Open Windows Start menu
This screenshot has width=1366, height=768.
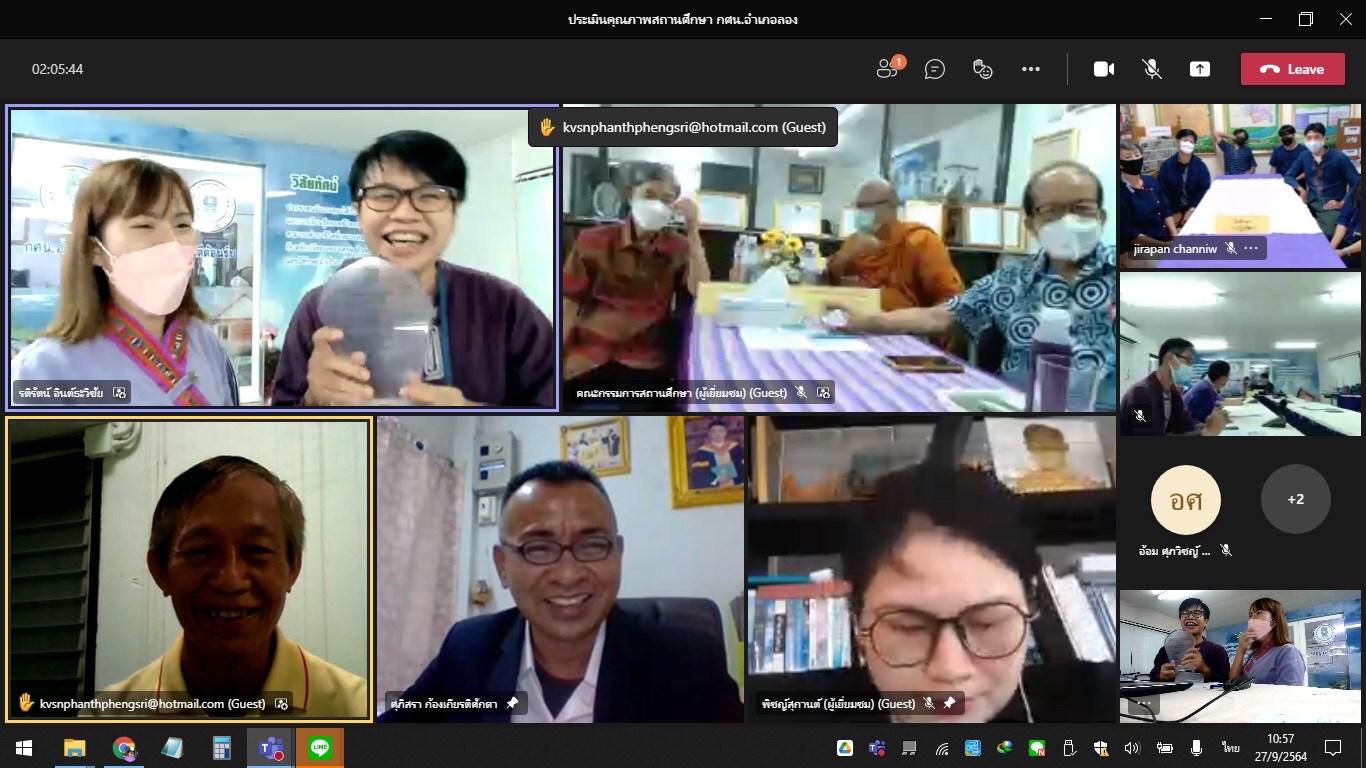(x=24, y=748)
